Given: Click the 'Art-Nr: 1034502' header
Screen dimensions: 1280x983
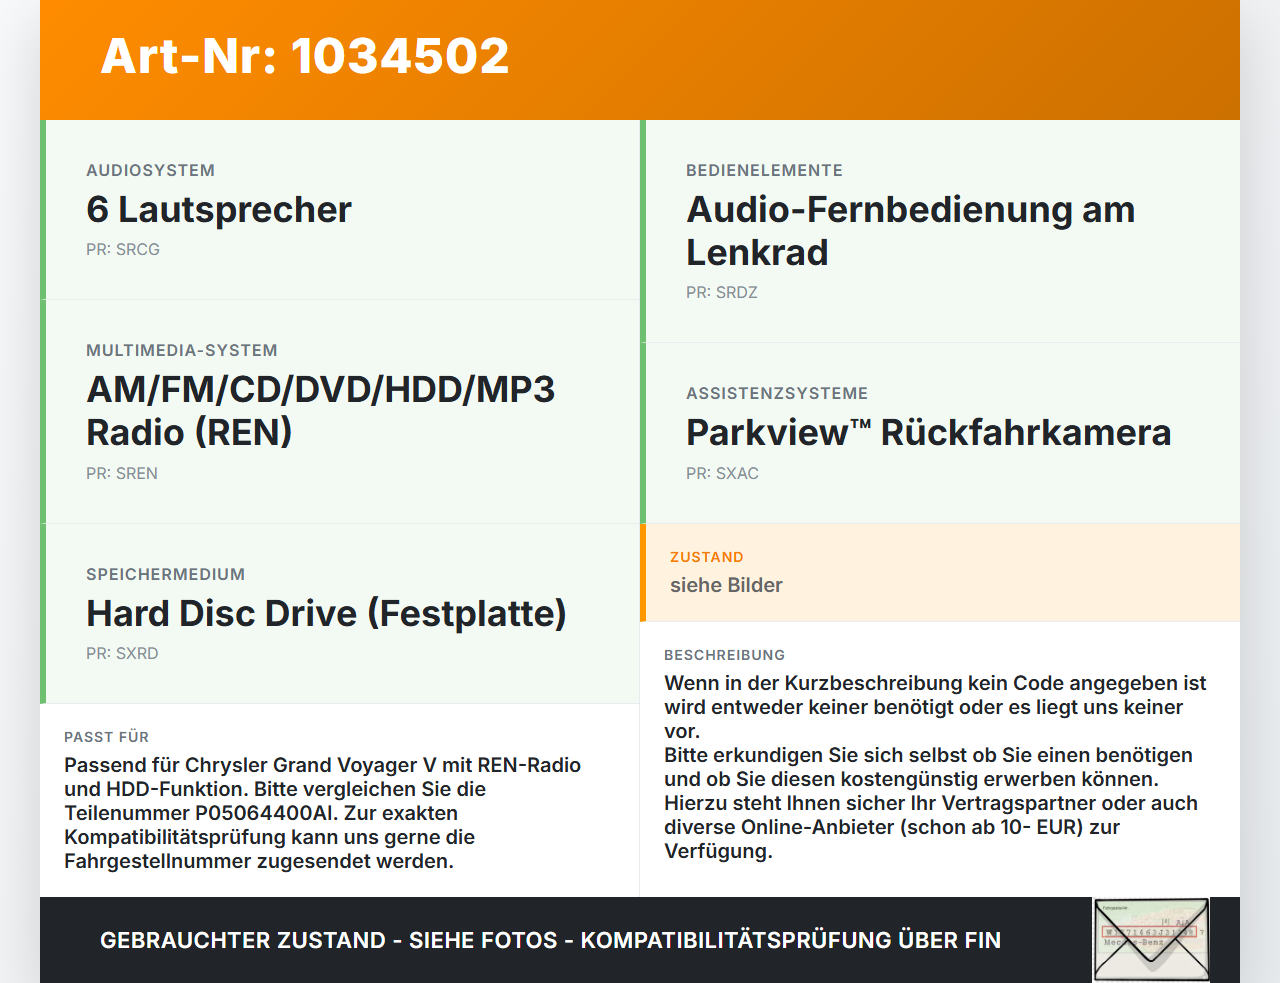Looking at the screenshot, I should point(305,56).
